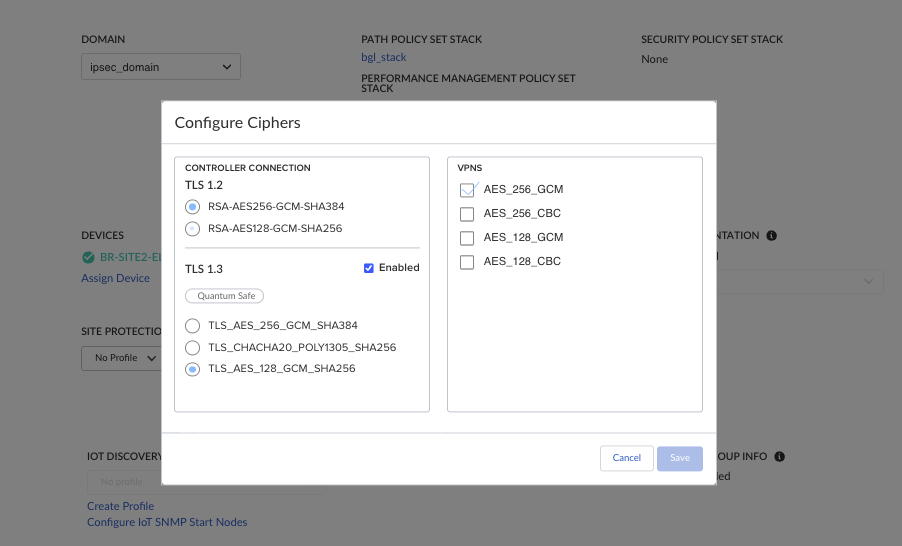902x546 pixels.
Task: Check the AES_128_CBC VPN cipher
Action: point(467,262)
